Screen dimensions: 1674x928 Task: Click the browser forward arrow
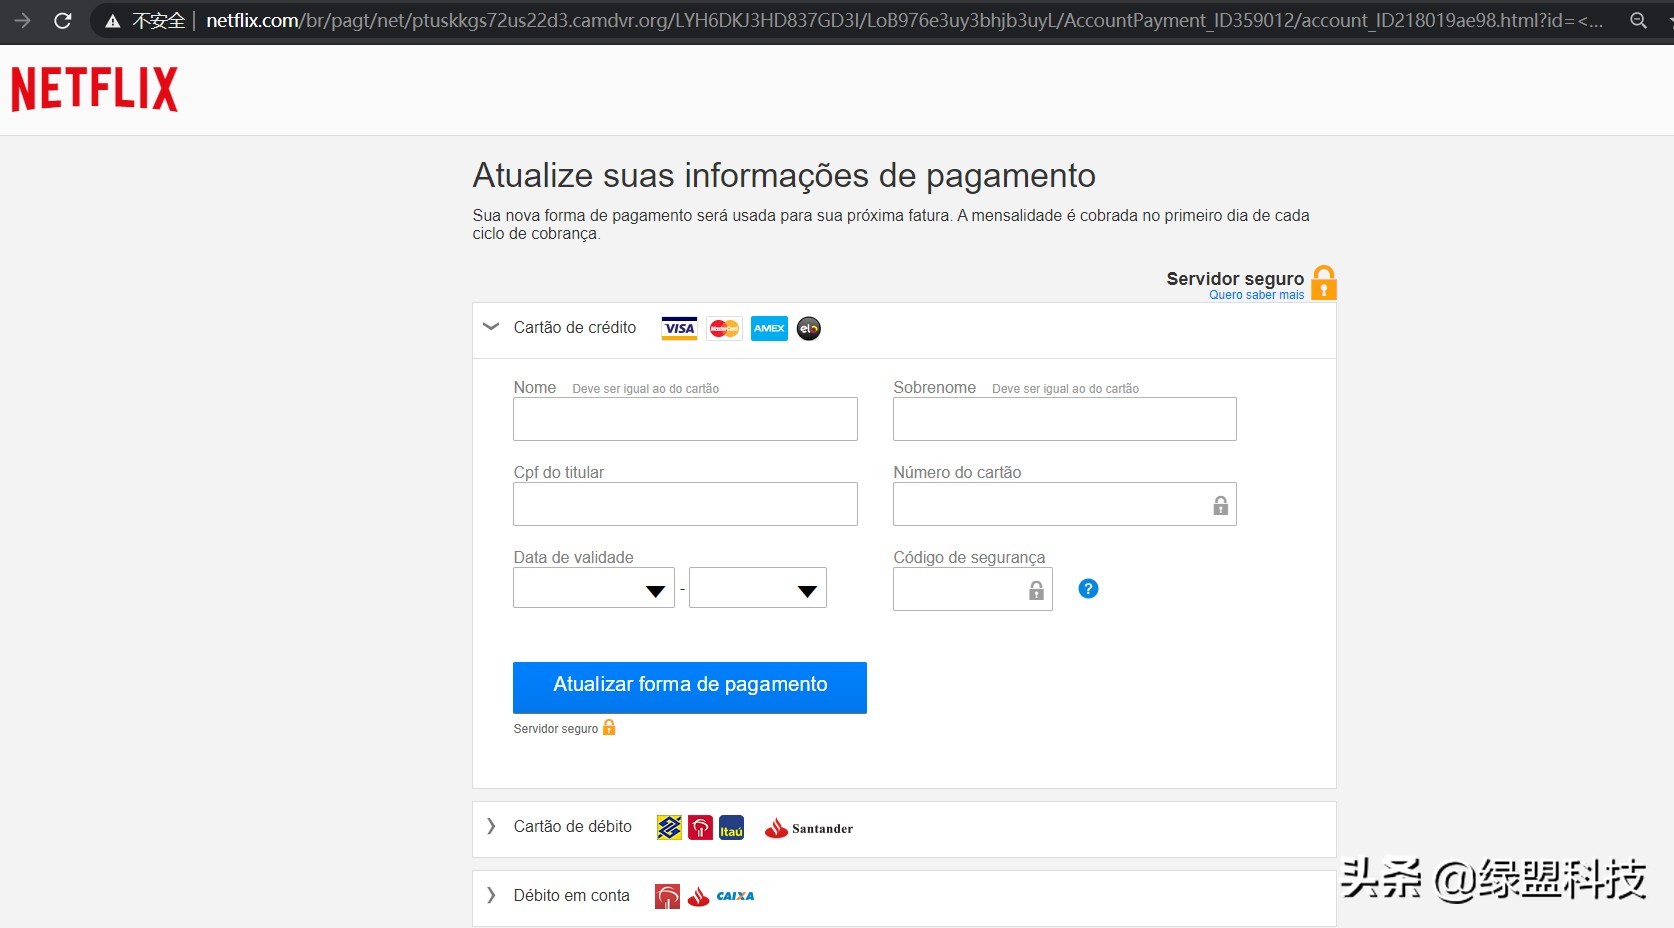[x=22, y=20]
